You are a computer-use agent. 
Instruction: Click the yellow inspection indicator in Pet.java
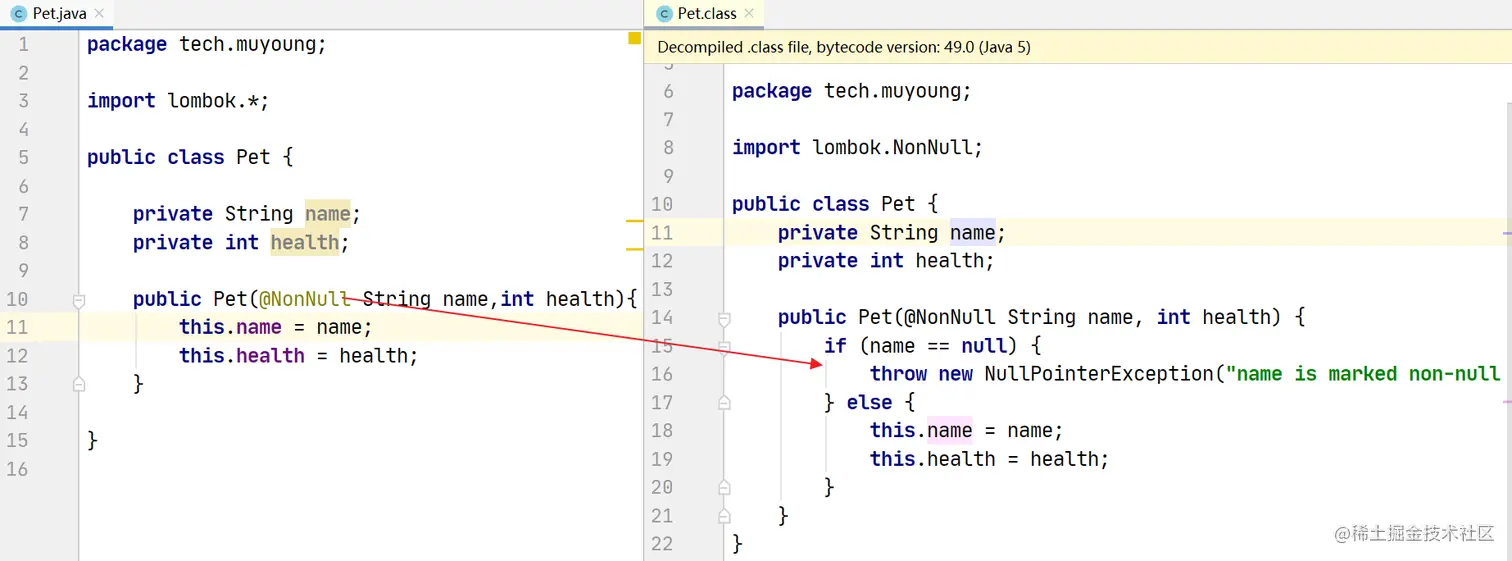(x=634, y=39)
